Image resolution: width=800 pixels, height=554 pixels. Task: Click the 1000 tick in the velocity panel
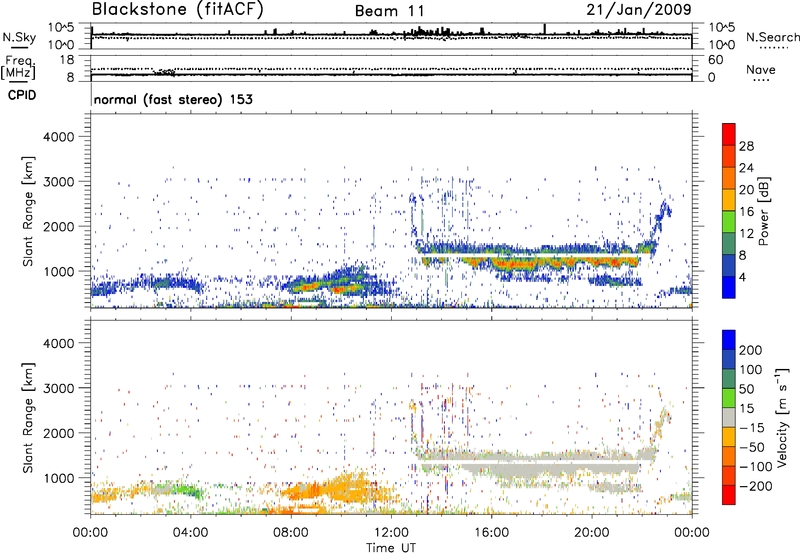coord(58,478)
